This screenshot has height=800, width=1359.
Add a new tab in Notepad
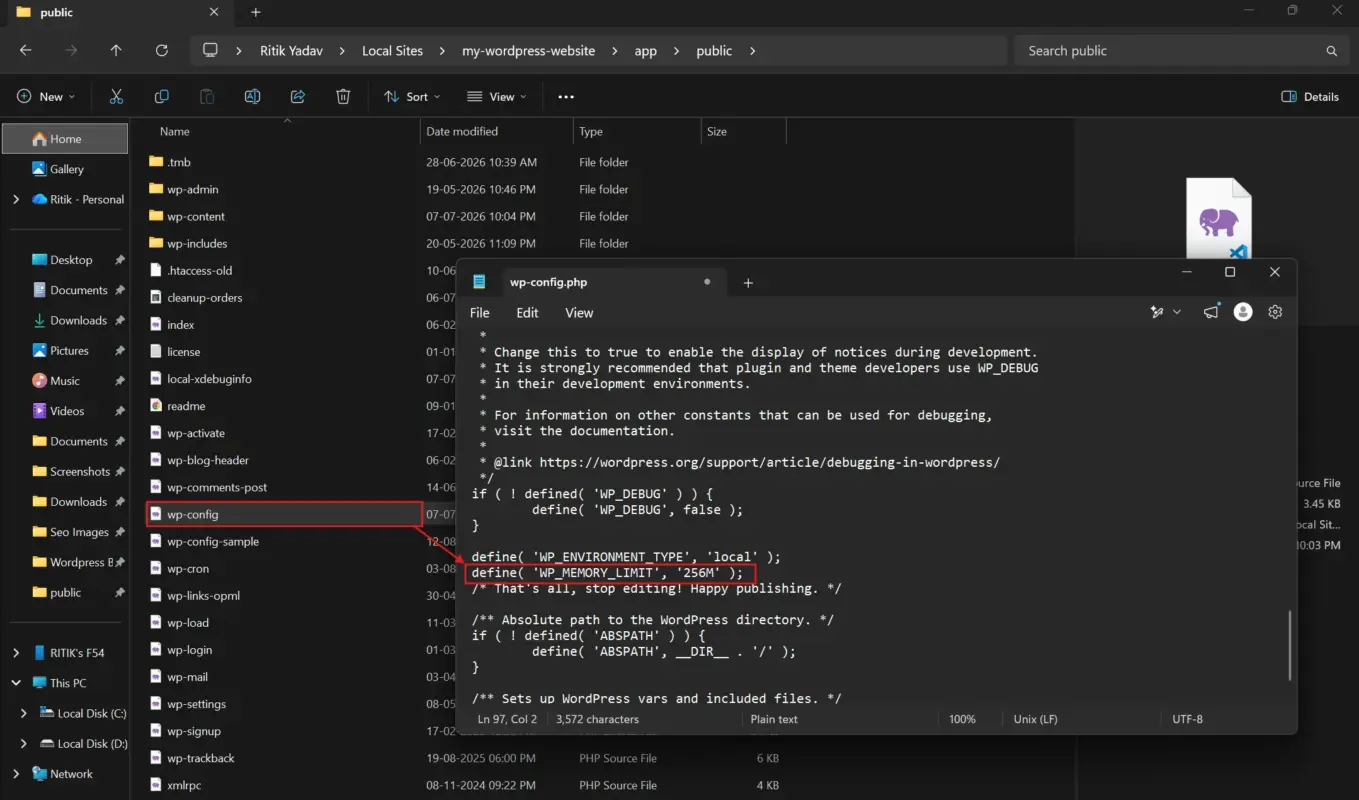coord(748,283)
